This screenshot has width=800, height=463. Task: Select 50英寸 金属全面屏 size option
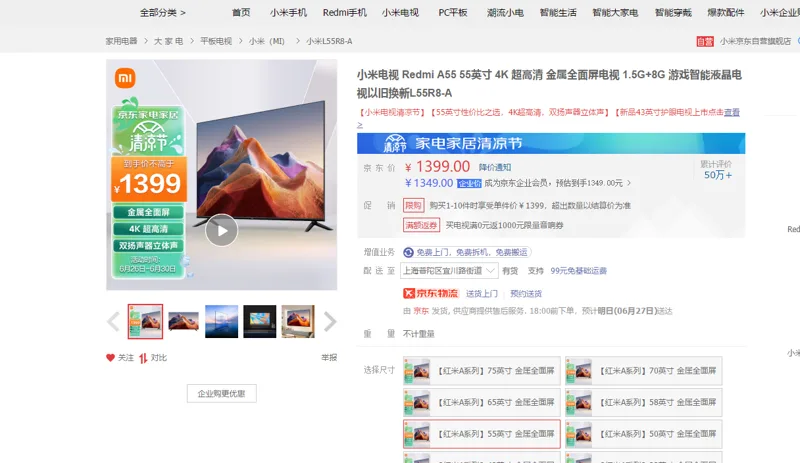tap(644, 434)
